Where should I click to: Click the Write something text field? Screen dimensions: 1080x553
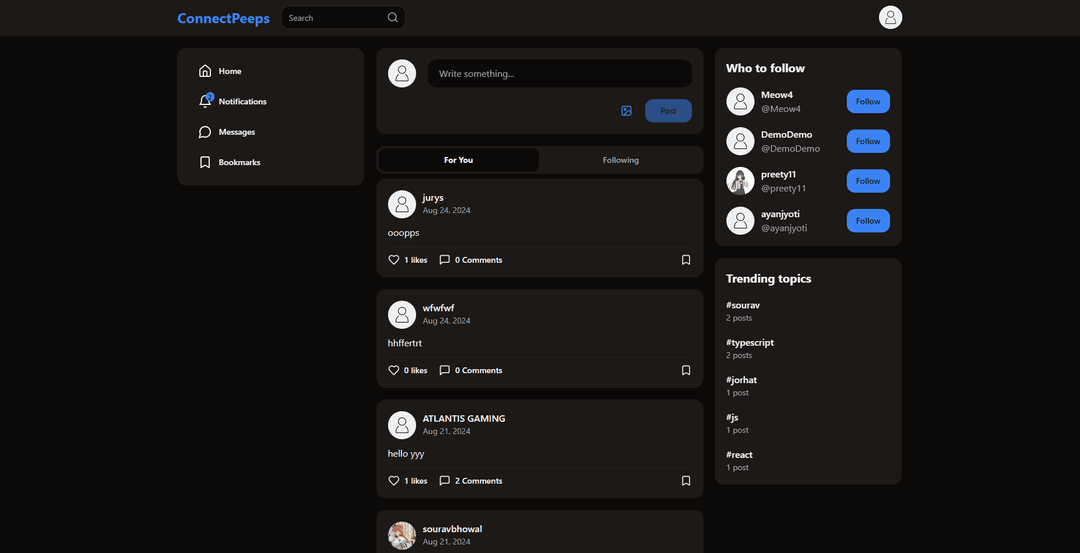pyautogui.click(x=559, y=74)
